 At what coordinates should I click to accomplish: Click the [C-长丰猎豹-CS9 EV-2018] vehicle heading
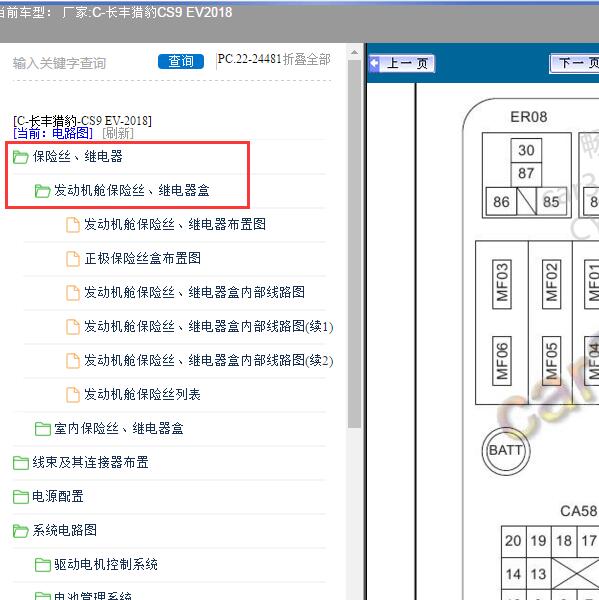[x=82, y=121]
